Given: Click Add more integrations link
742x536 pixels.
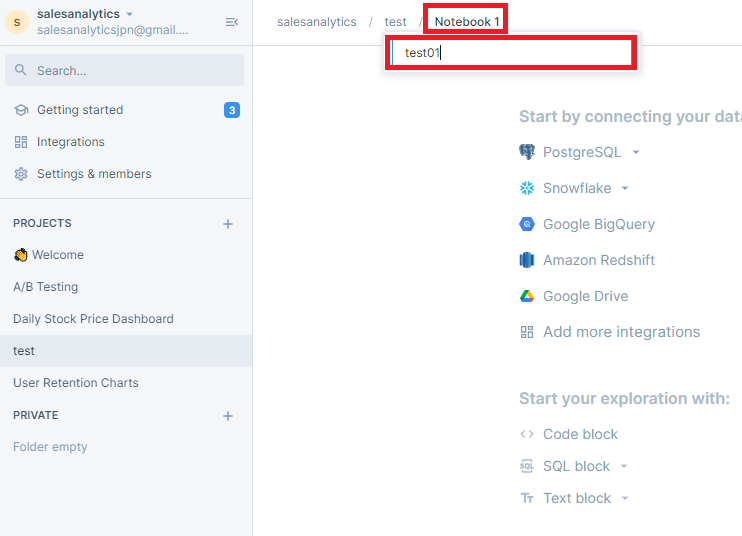Looking at the screenshot, I should click(621, 332).
